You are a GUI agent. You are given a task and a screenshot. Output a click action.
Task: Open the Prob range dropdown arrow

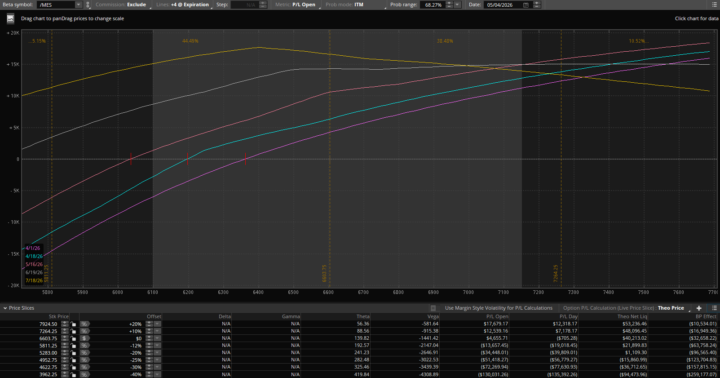coord(457,5)
